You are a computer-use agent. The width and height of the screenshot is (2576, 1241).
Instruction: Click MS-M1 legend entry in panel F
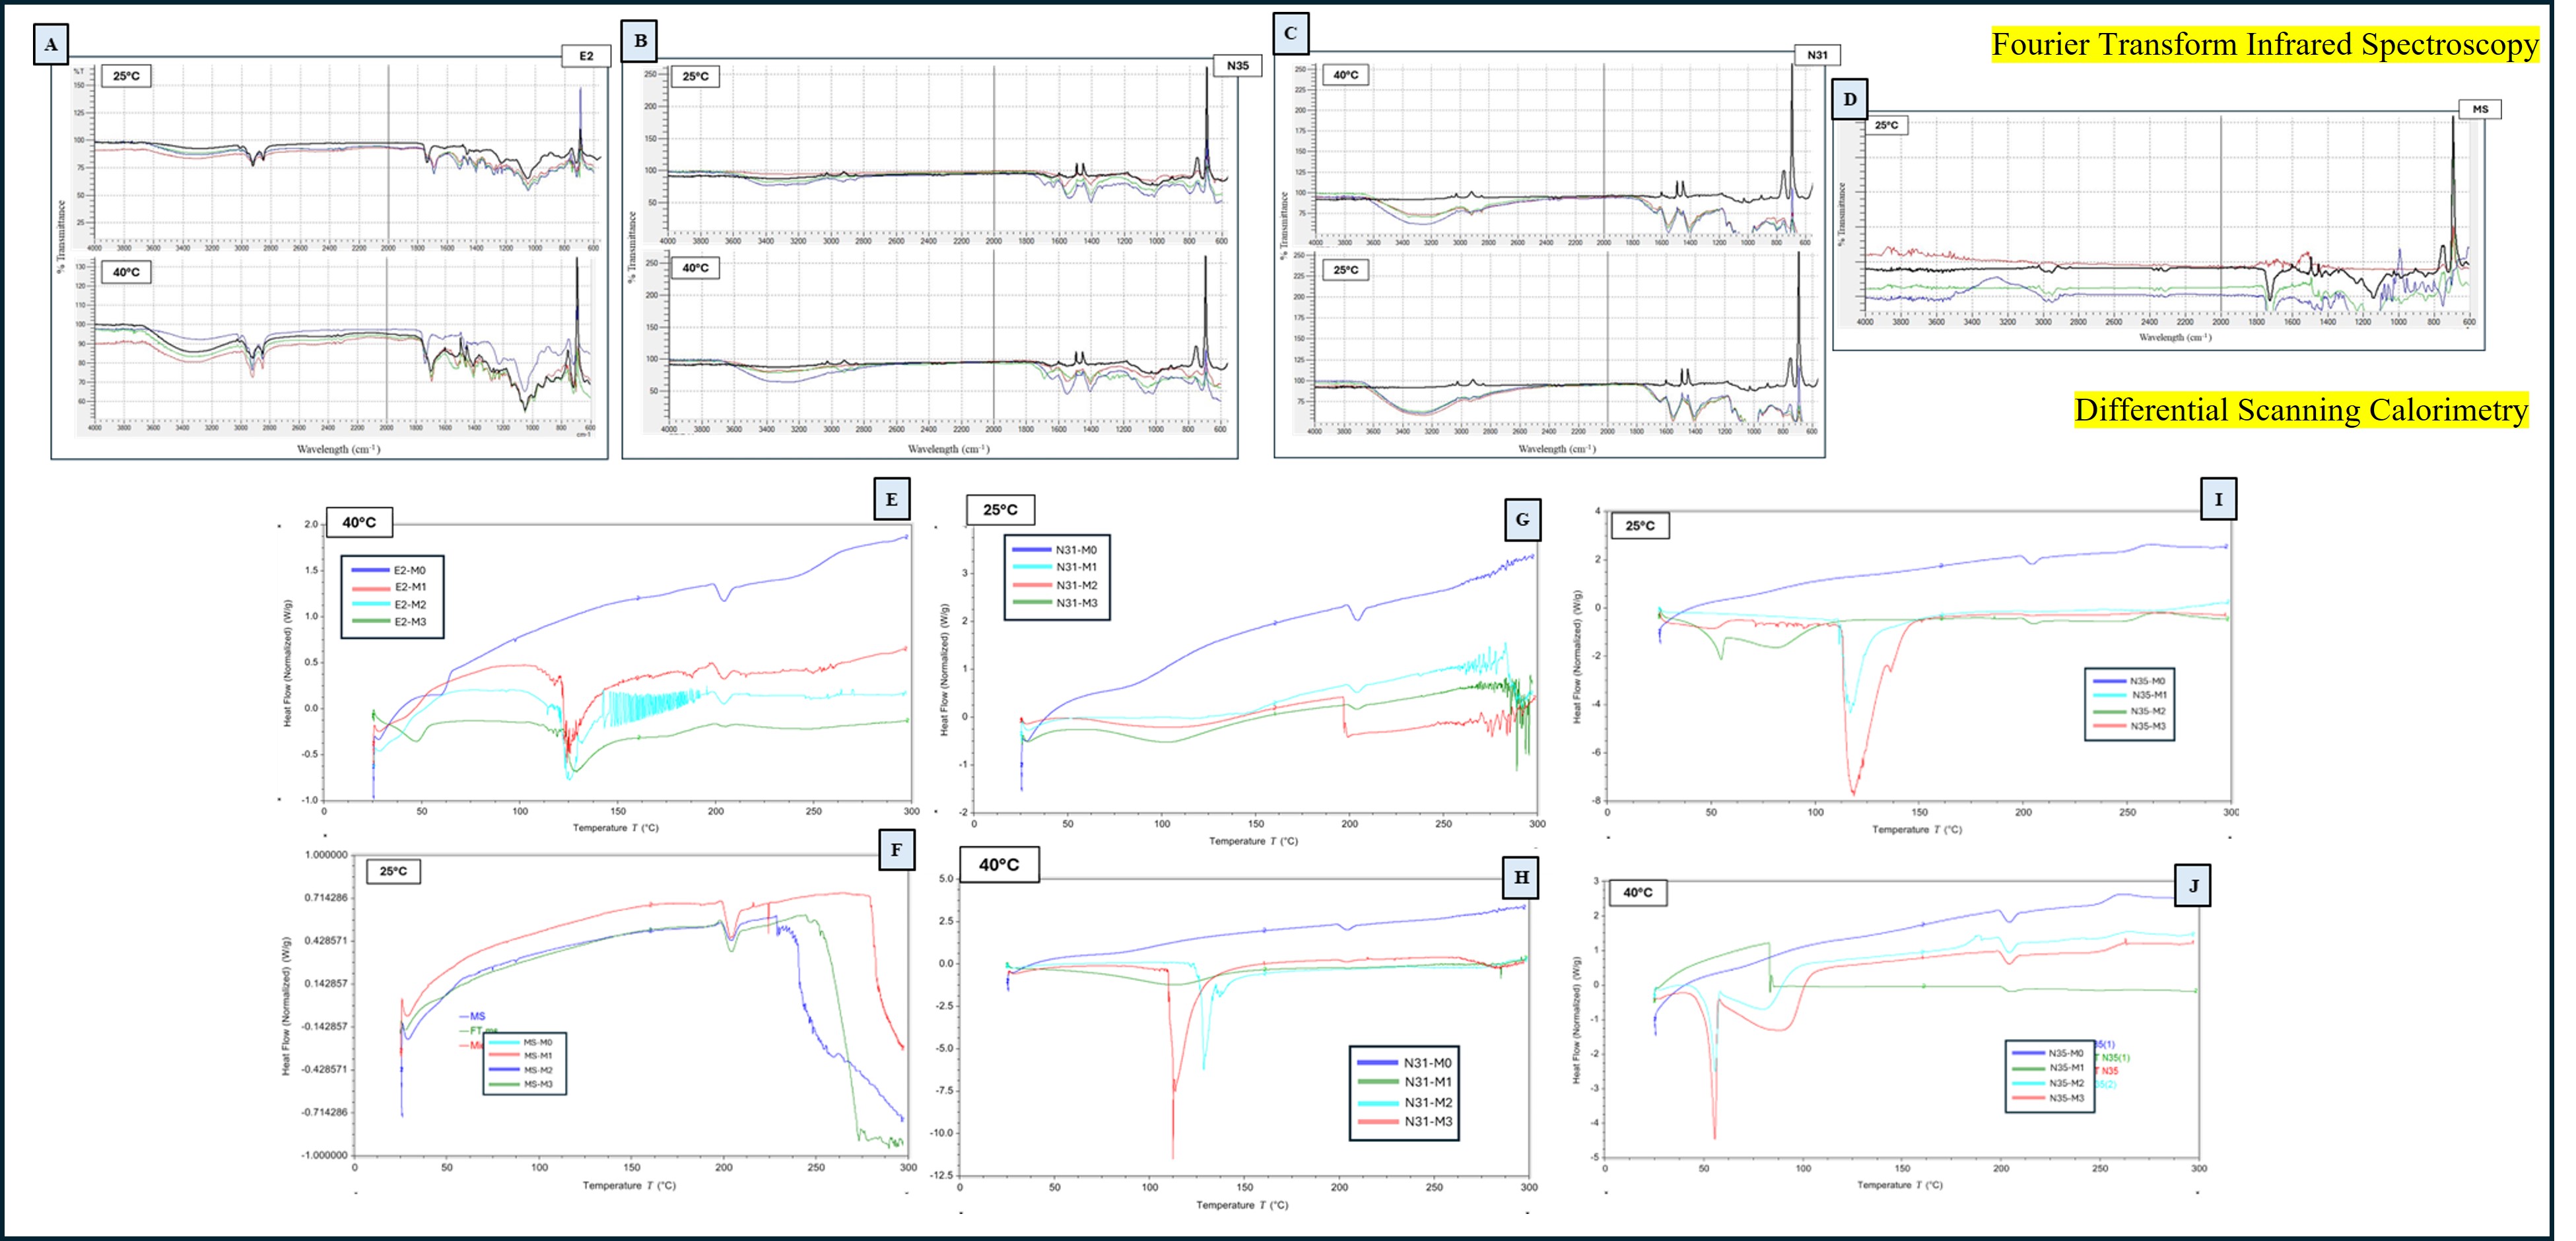point(537,1056)
